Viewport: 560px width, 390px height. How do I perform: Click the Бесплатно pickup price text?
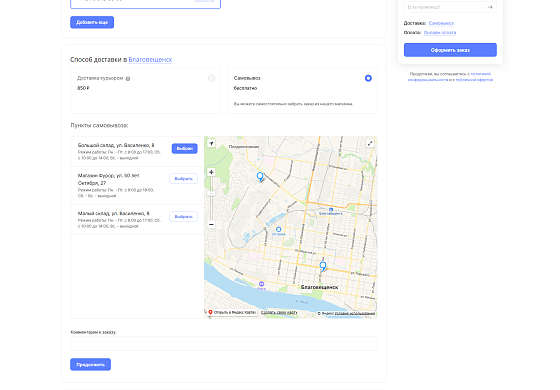pyautogui.click(x=245, y=88)
